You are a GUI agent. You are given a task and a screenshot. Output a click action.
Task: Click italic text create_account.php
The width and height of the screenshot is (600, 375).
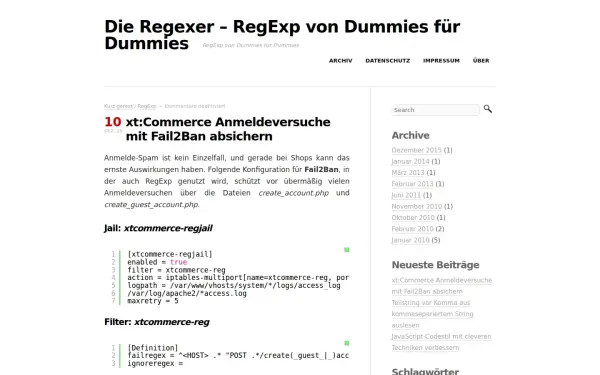293,193
